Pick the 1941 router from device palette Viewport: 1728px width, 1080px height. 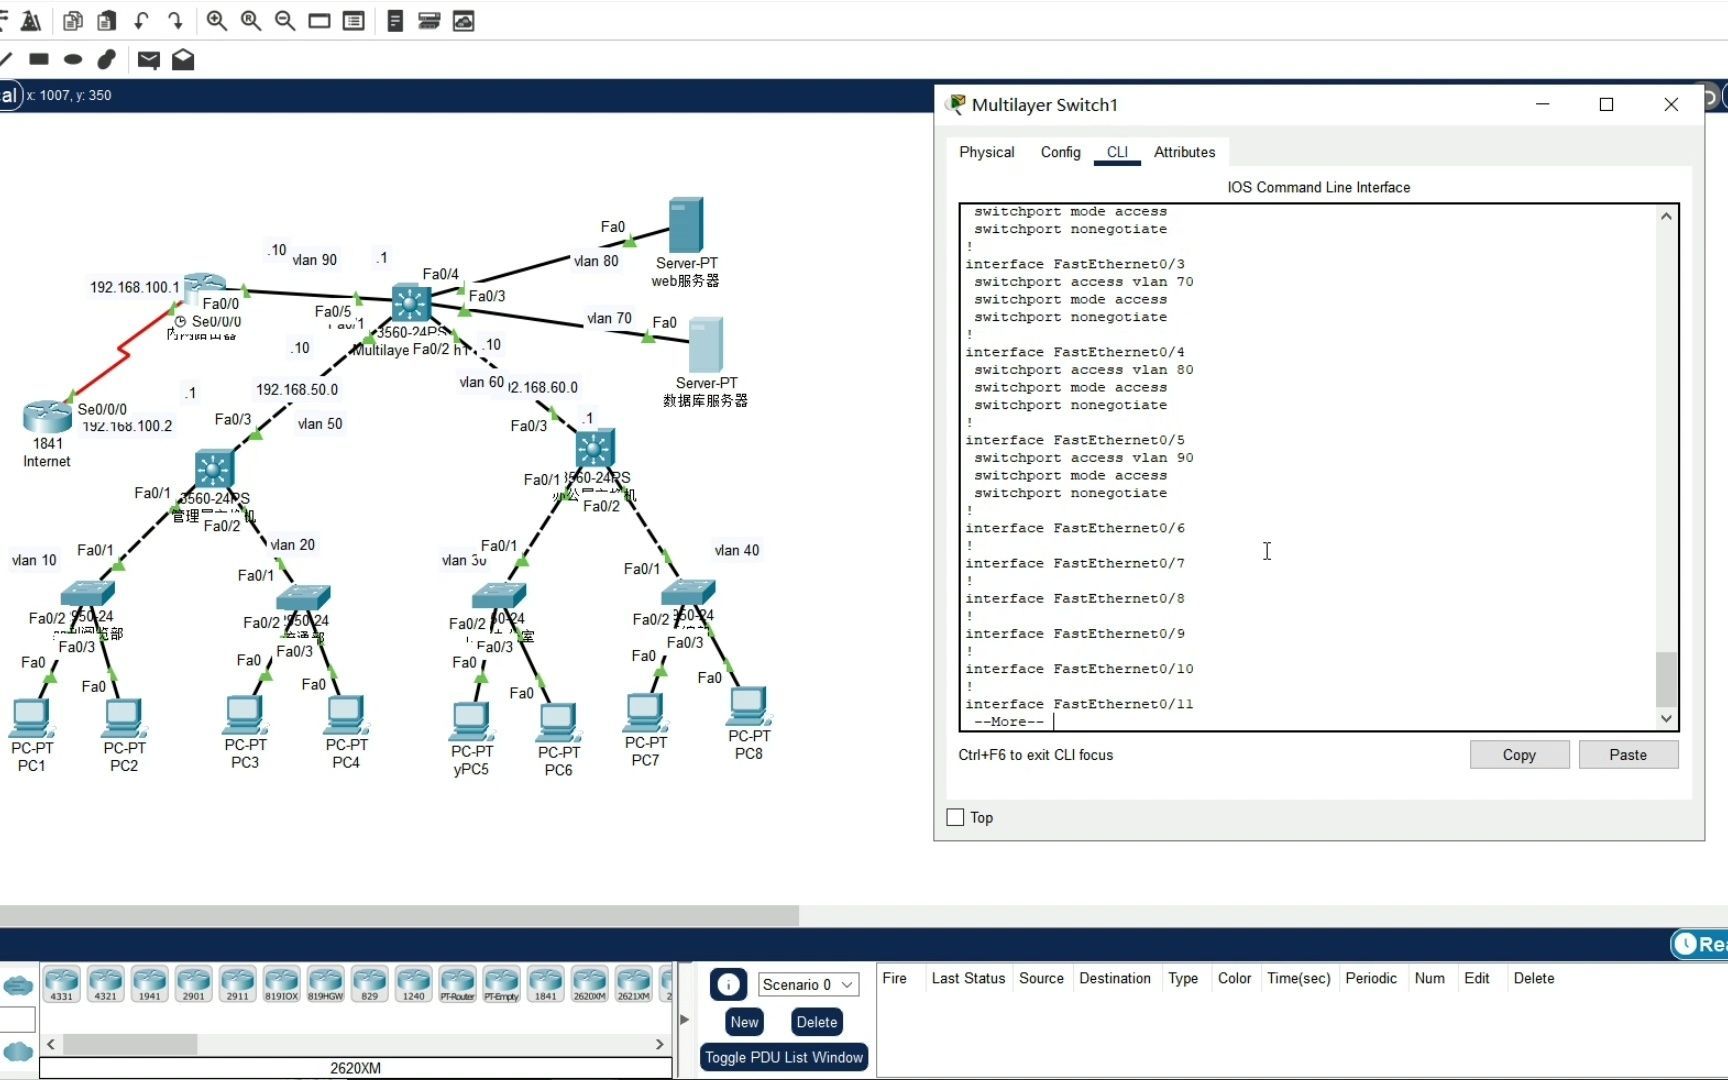[x=150, y=984]
